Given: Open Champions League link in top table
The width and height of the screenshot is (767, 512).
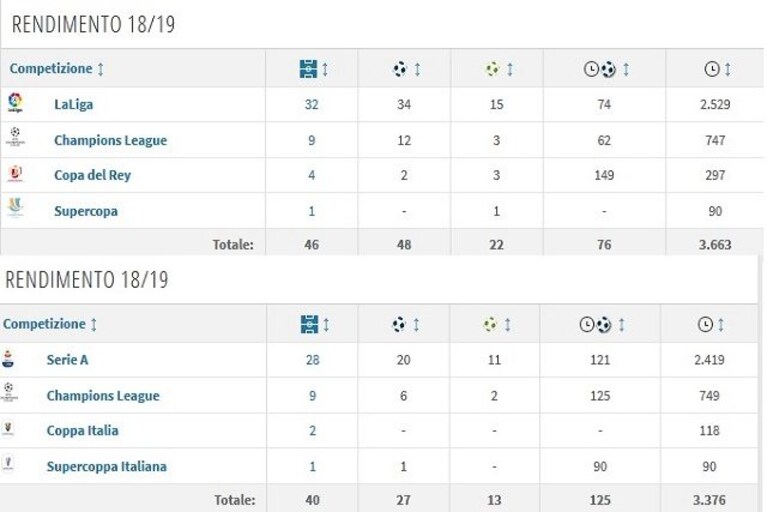Looking at the screenshot, I should 111,140.
